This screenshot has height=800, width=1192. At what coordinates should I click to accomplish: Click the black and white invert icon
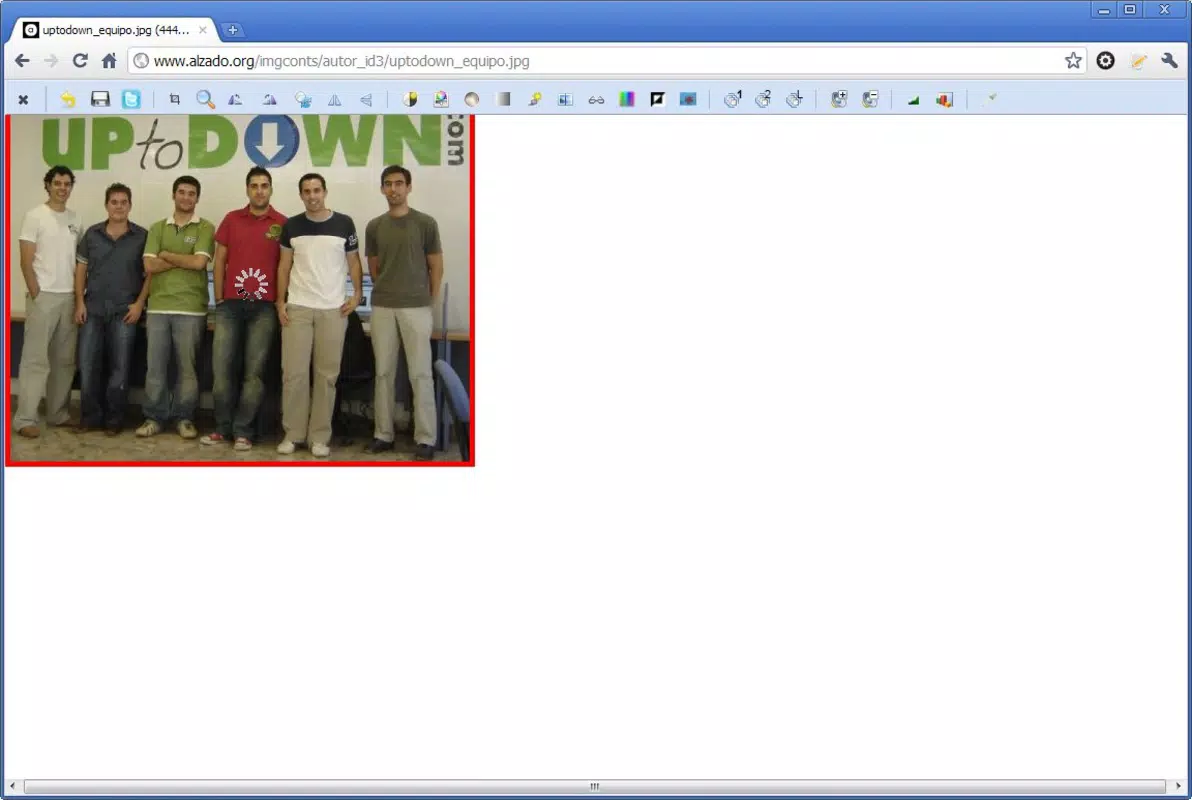click(658, 99)
